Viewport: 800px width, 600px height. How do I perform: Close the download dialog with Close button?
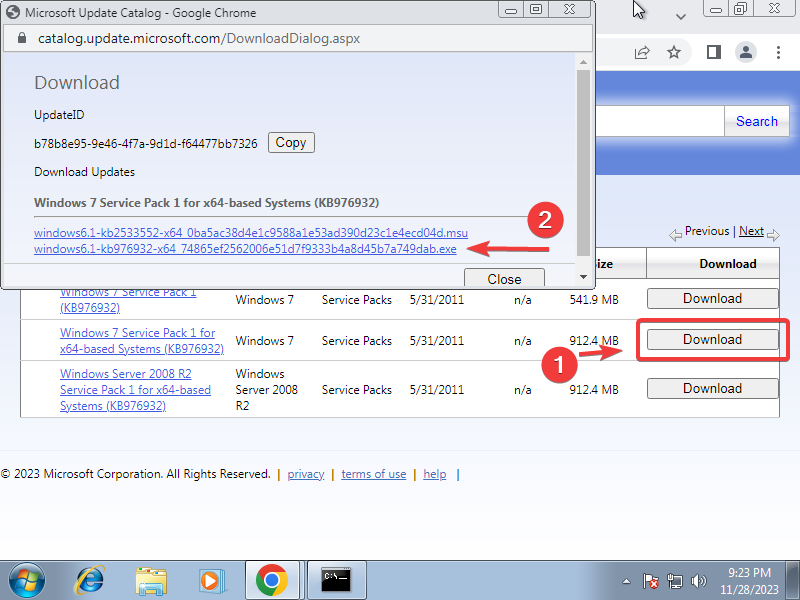coord(504,279)
